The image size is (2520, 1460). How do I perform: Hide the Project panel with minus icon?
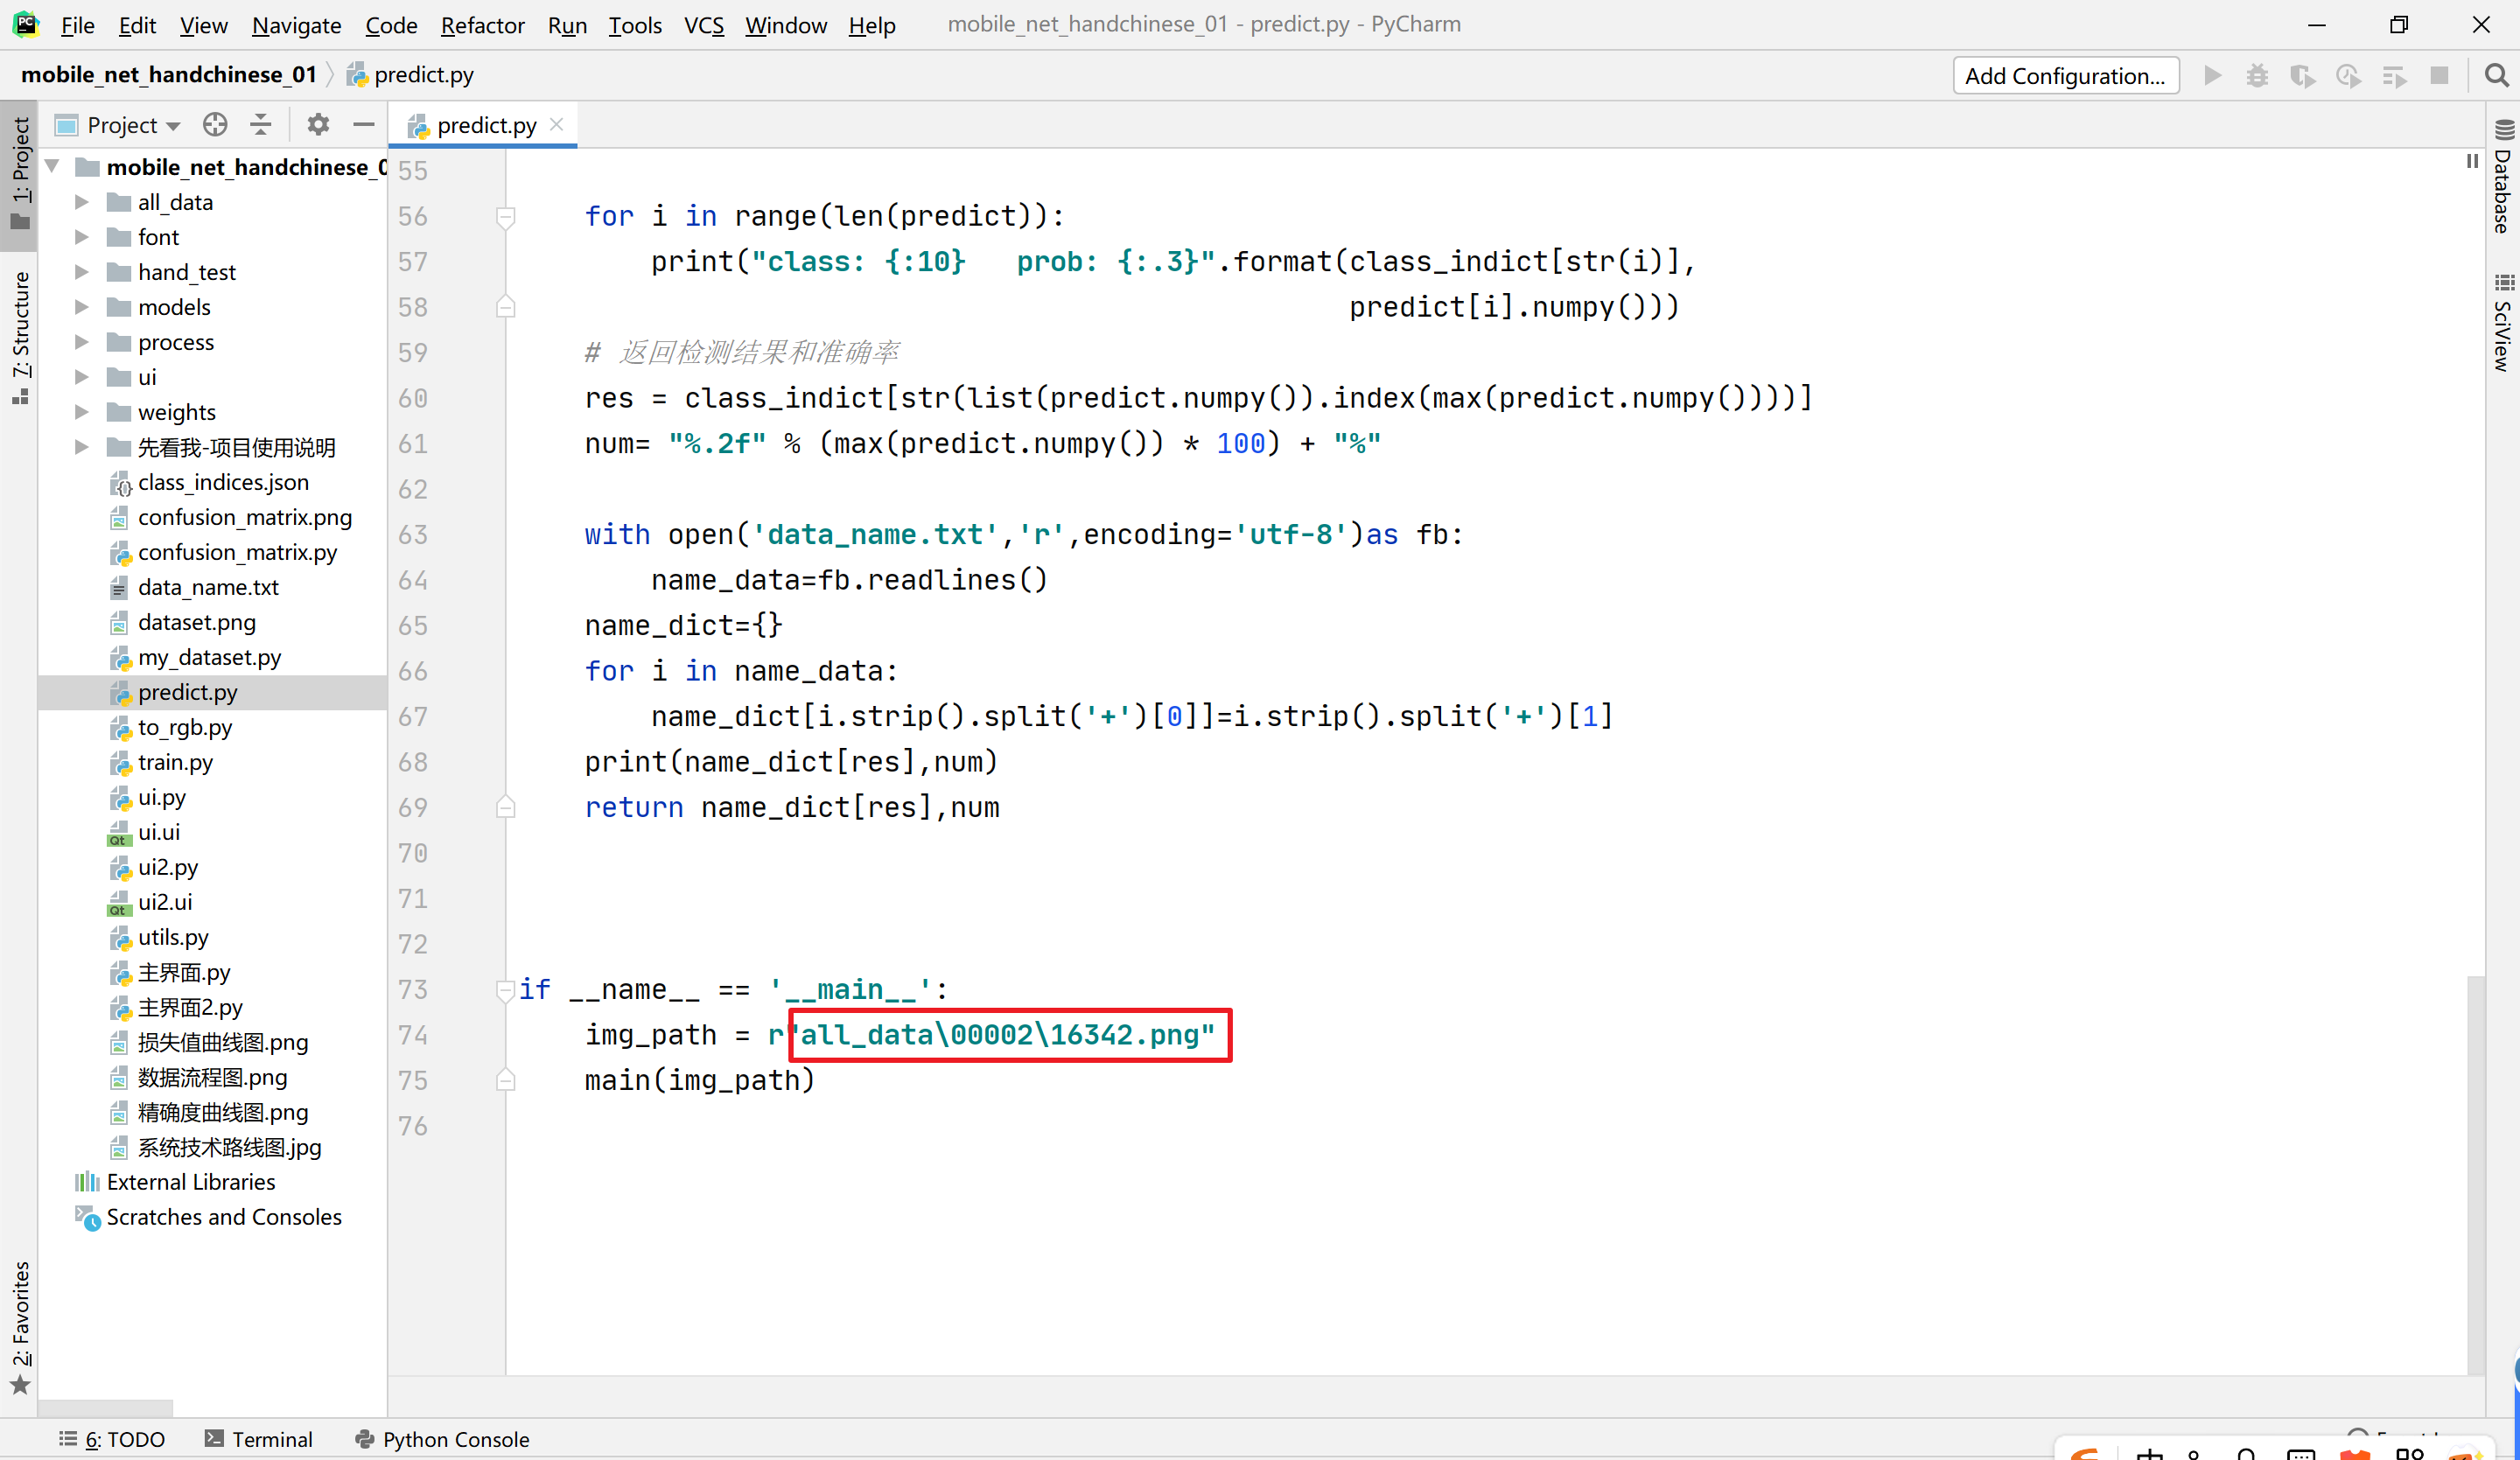point(364,125)
